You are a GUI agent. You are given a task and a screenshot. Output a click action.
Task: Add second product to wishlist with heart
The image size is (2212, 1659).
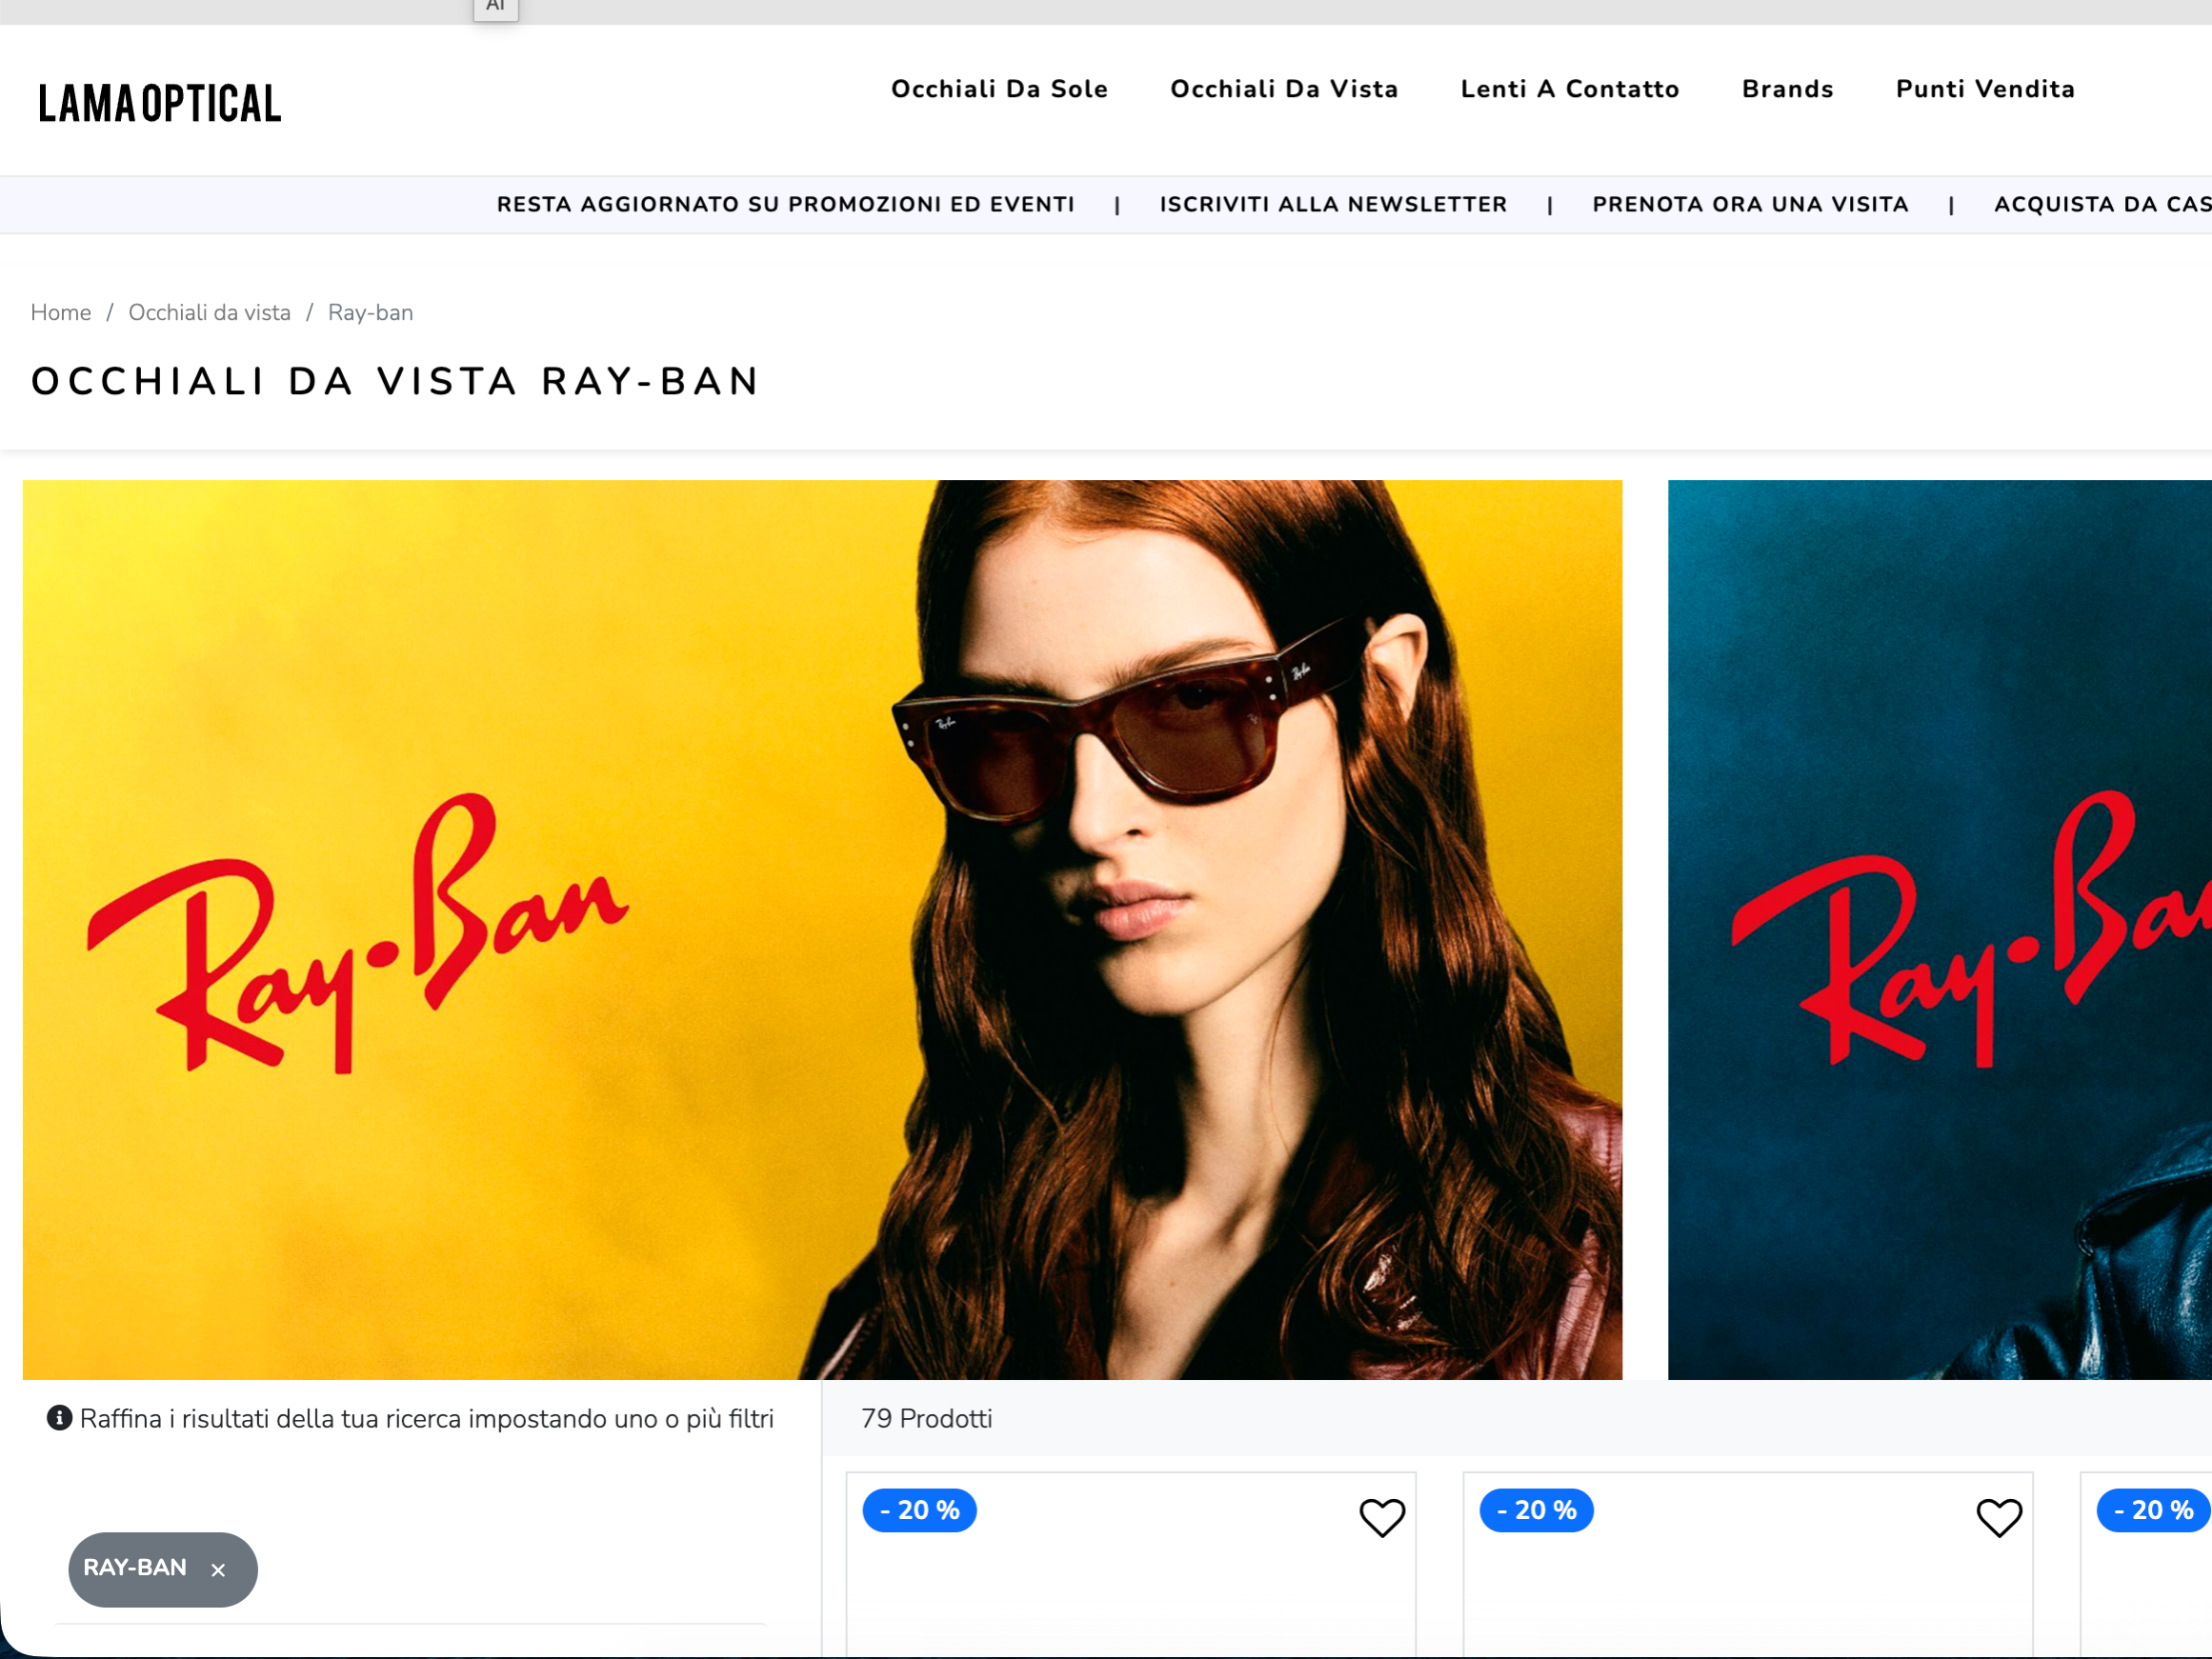click(1999, 1517)
